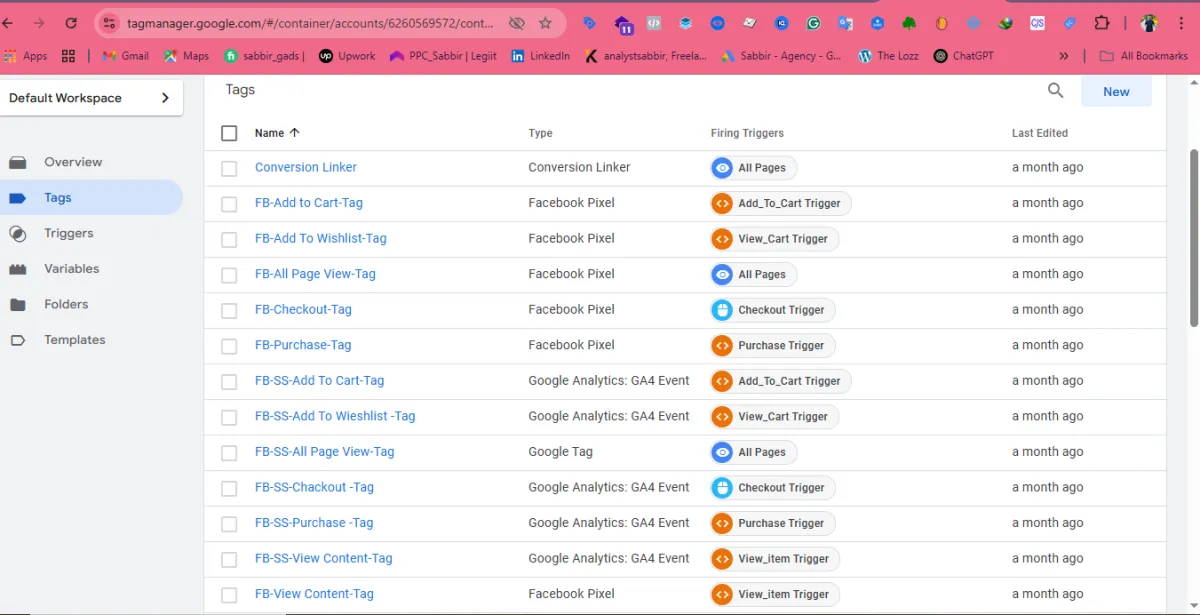Check the FB-Purchase-Tag checkbox
This screenshot has height=615, width=1200.
[229, 346]
